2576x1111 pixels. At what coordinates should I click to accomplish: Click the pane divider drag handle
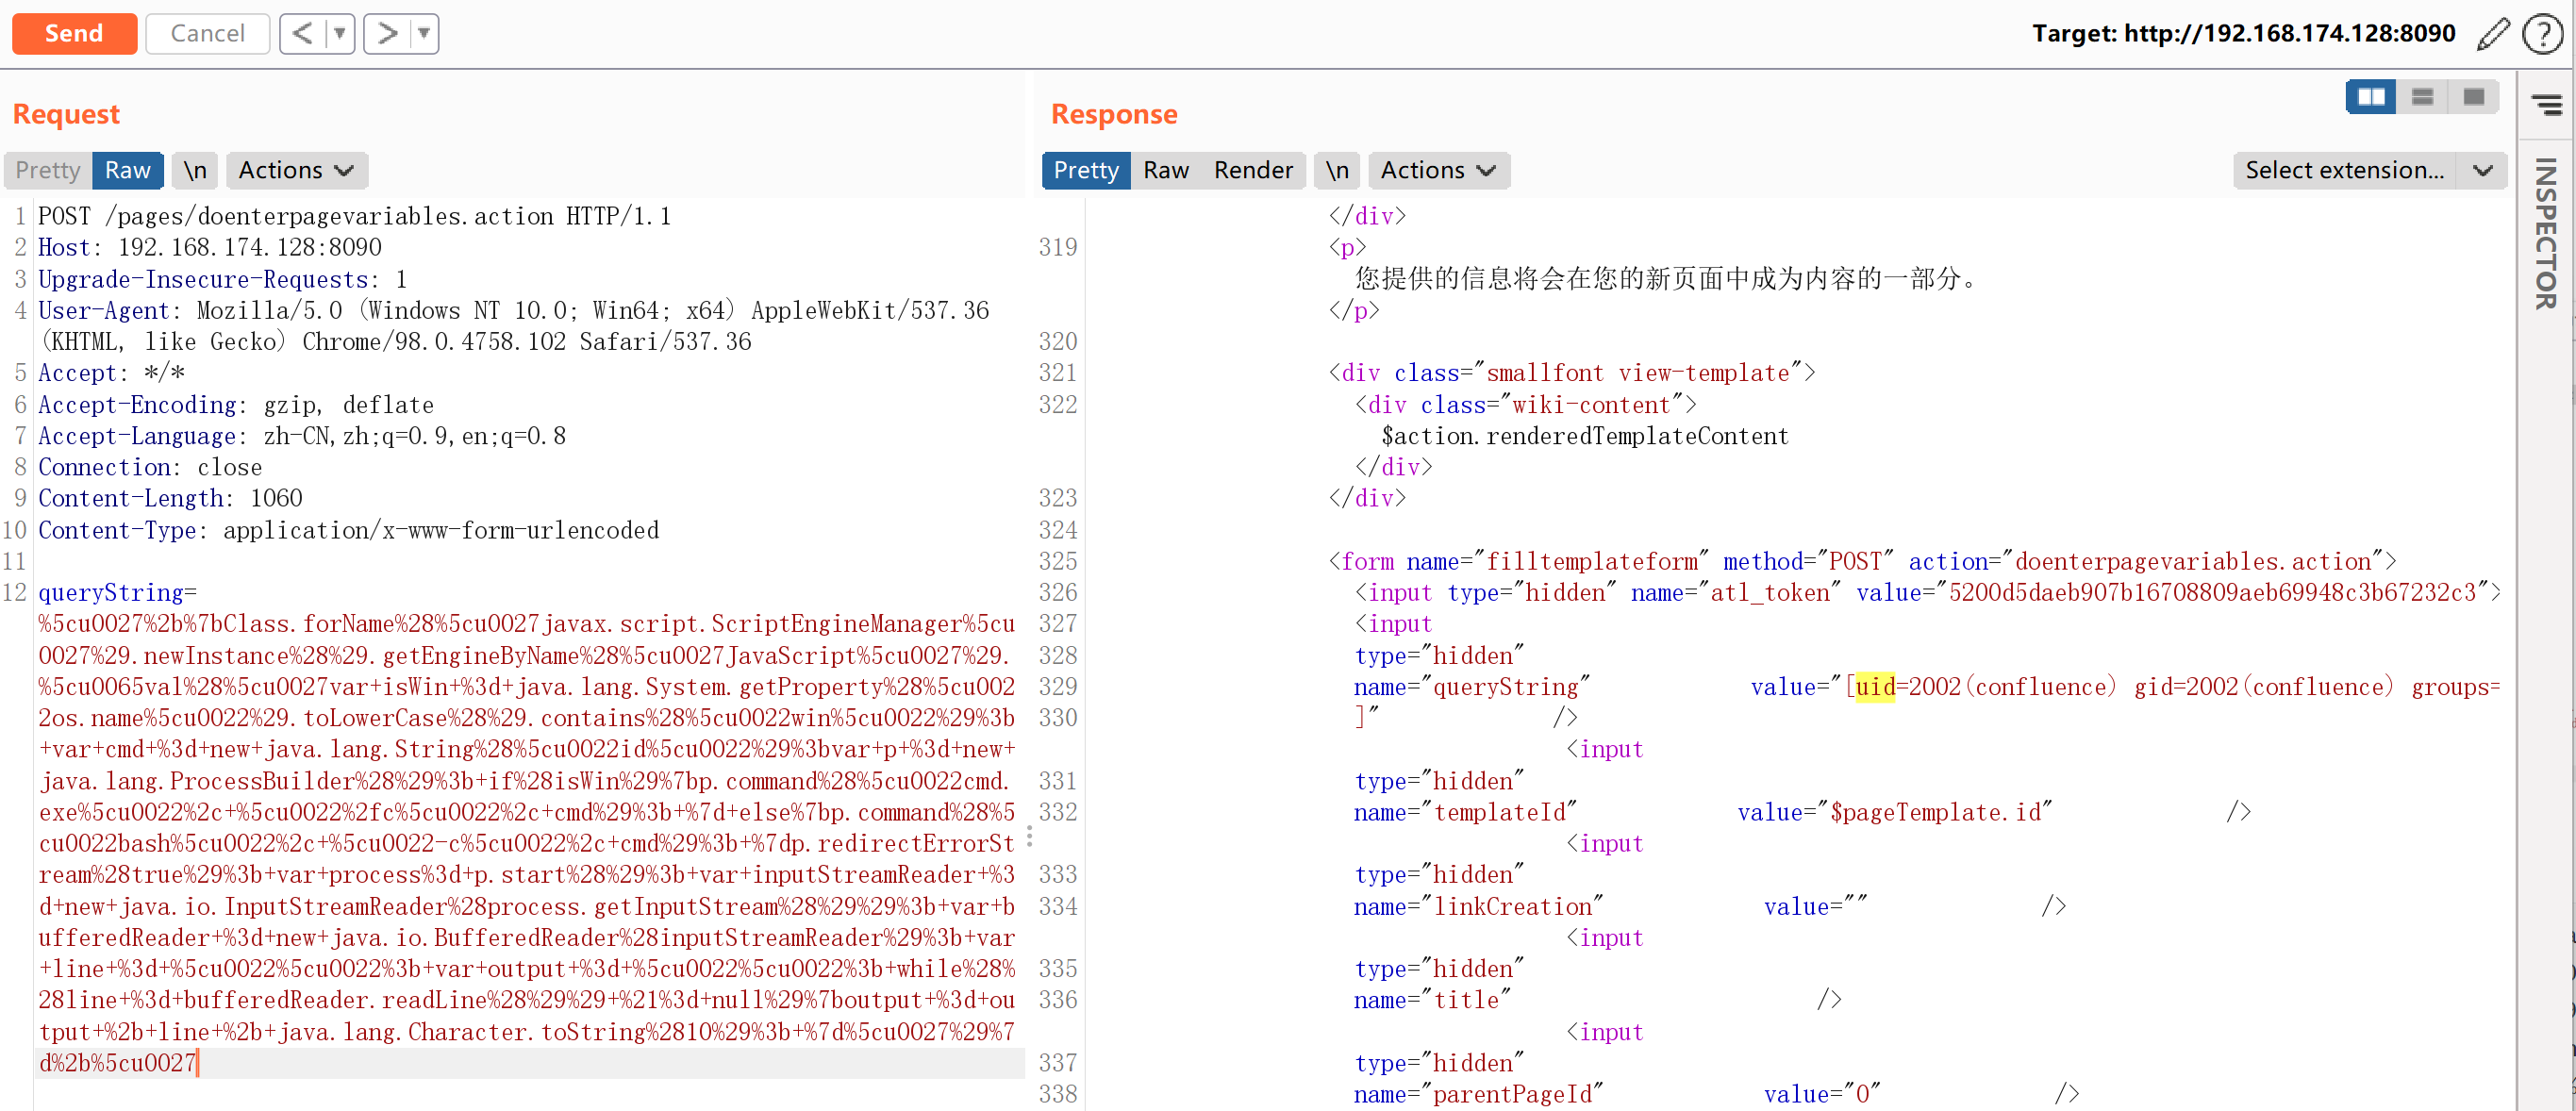(1029, 837)
